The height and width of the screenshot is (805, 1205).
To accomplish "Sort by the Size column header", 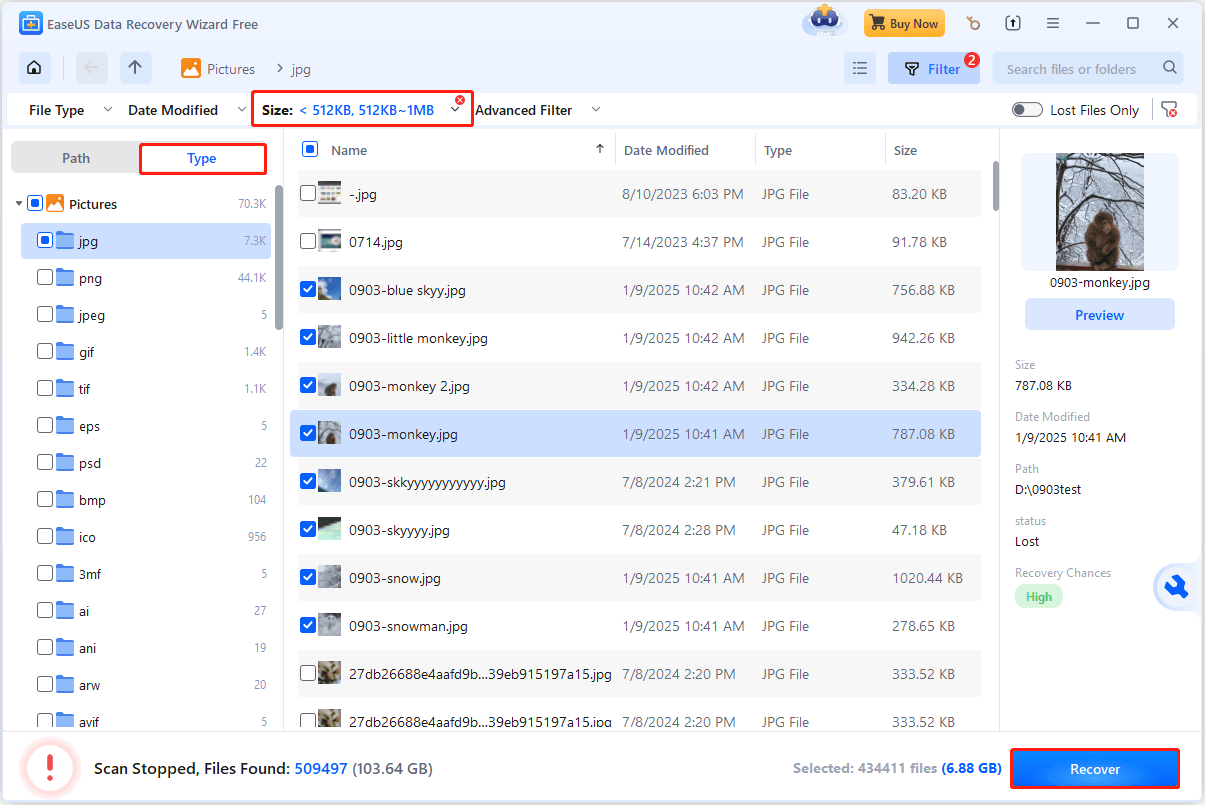I will coord(905,150).
